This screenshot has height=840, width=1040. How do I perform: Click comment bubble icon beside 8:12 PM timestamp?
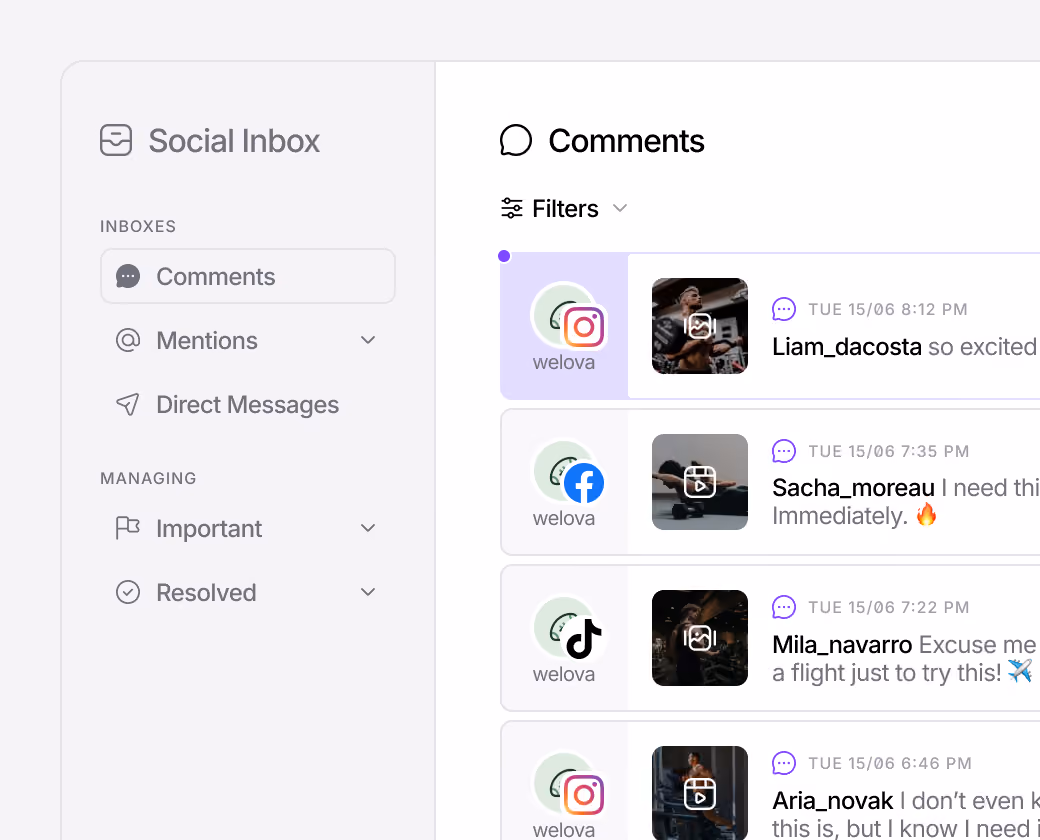click(784, 309)
